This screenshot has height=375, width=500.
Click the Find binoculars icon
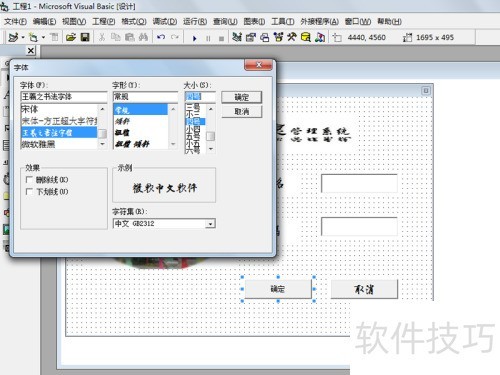143,37
